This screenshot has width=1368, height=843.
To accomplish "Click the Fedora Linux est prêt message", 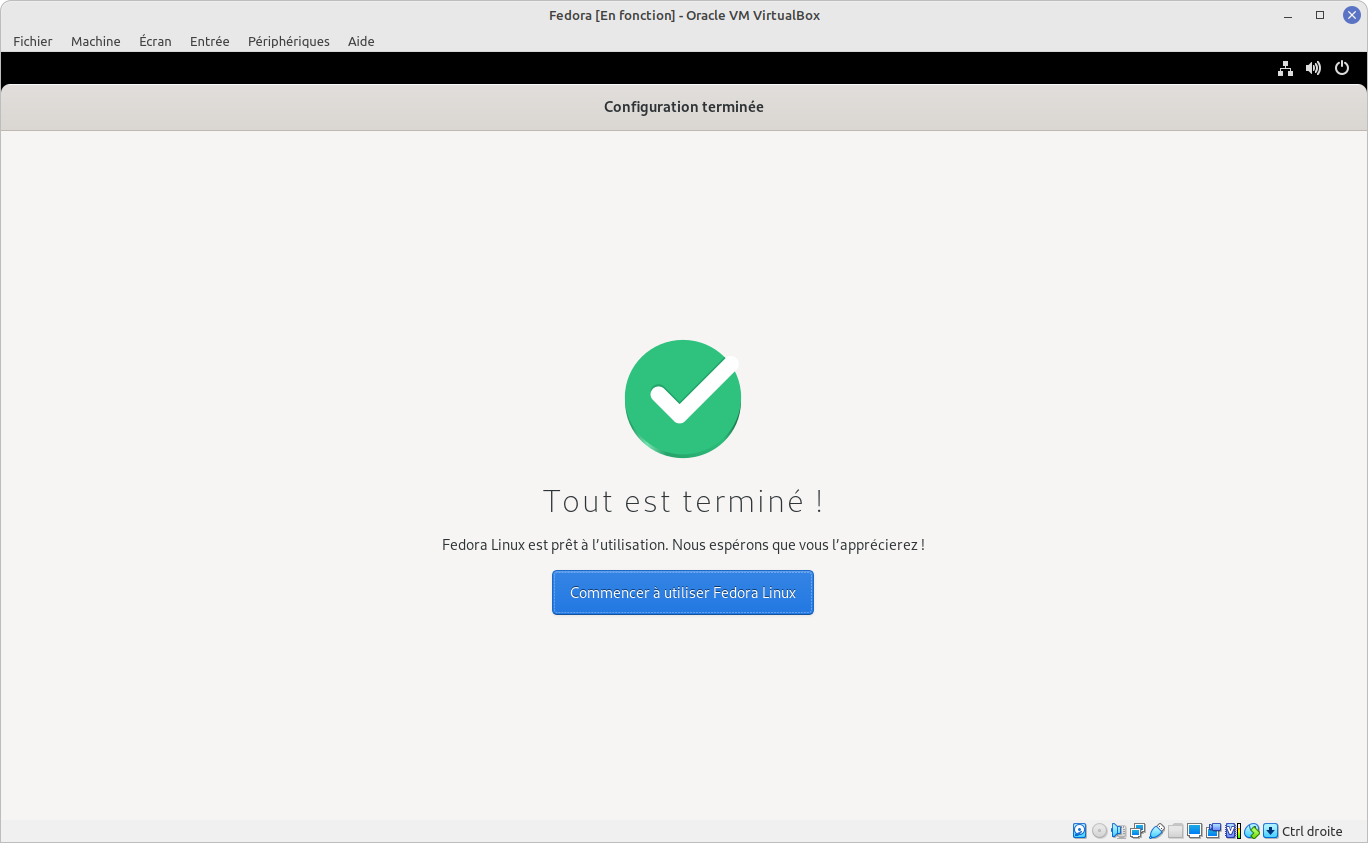I will [683, 545].
